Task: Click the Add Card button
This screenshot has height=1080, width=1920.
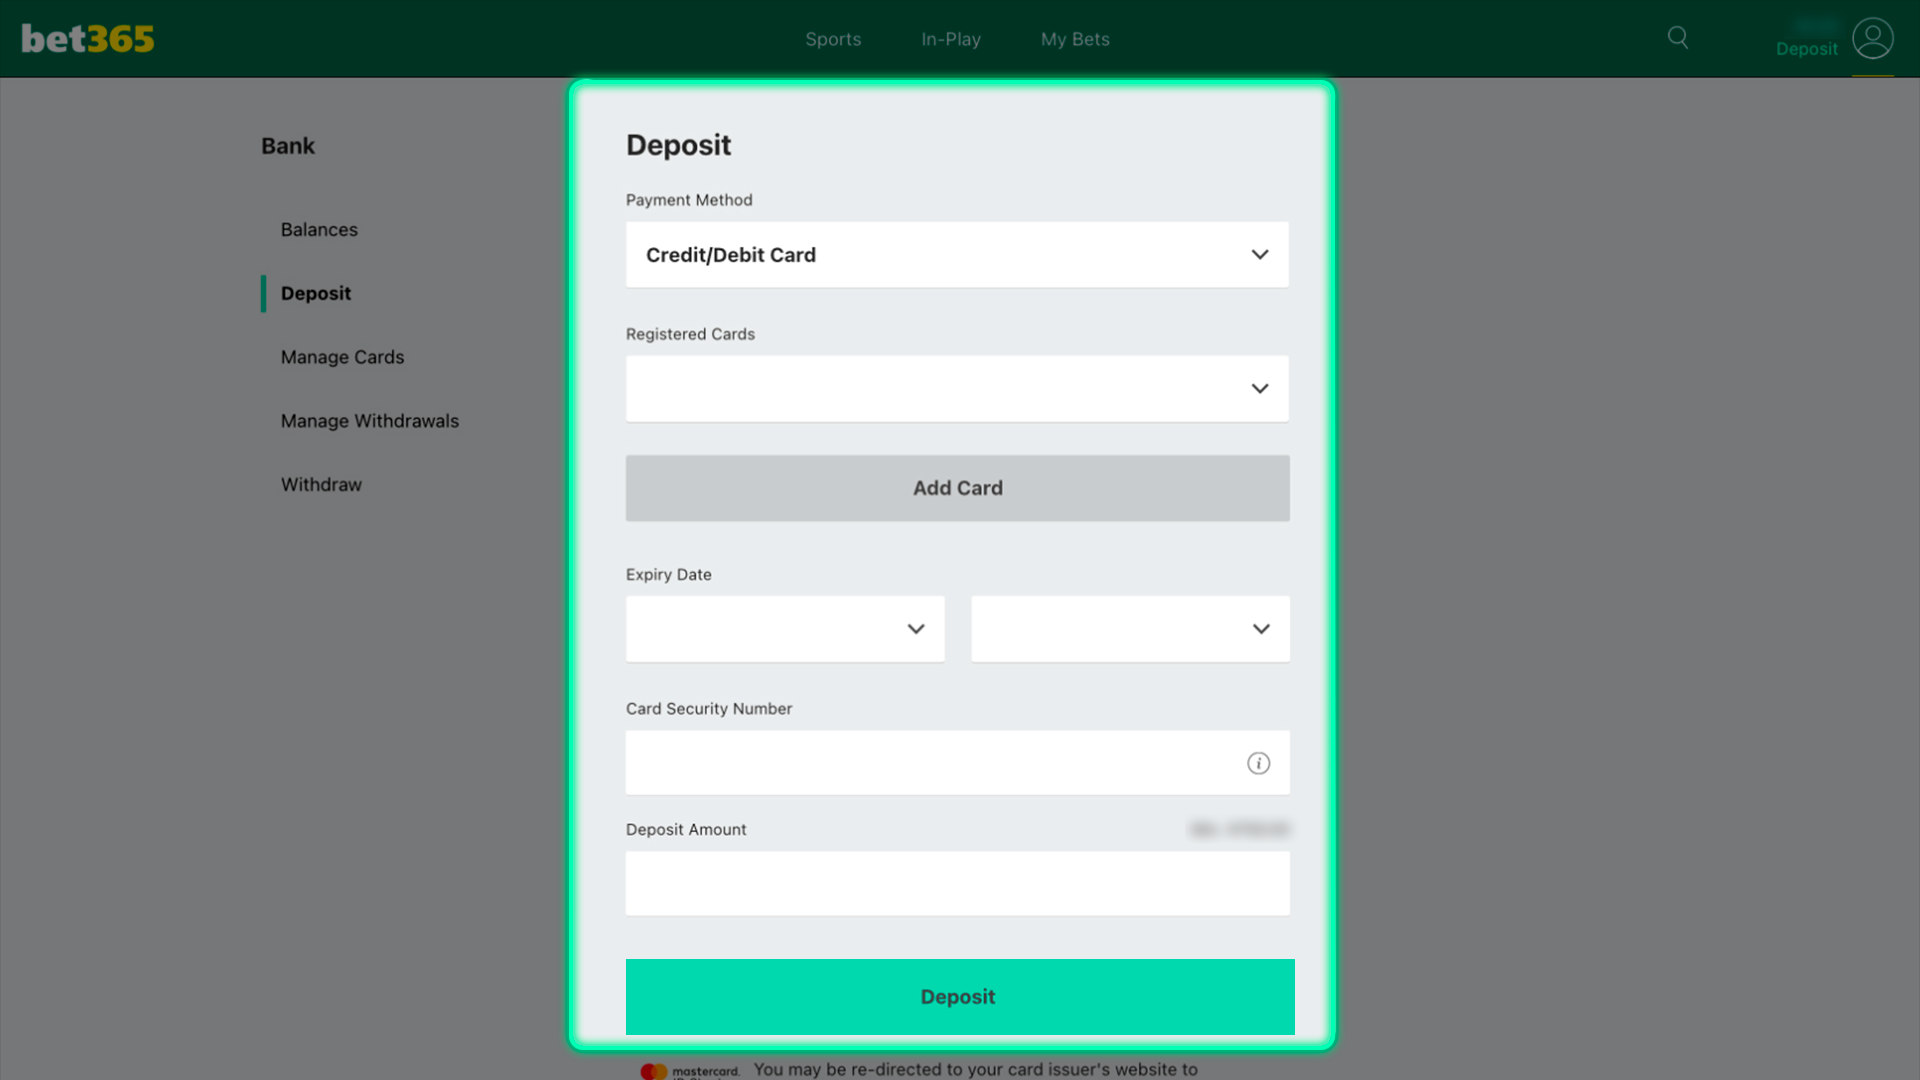Action: (x=957, y=488)
